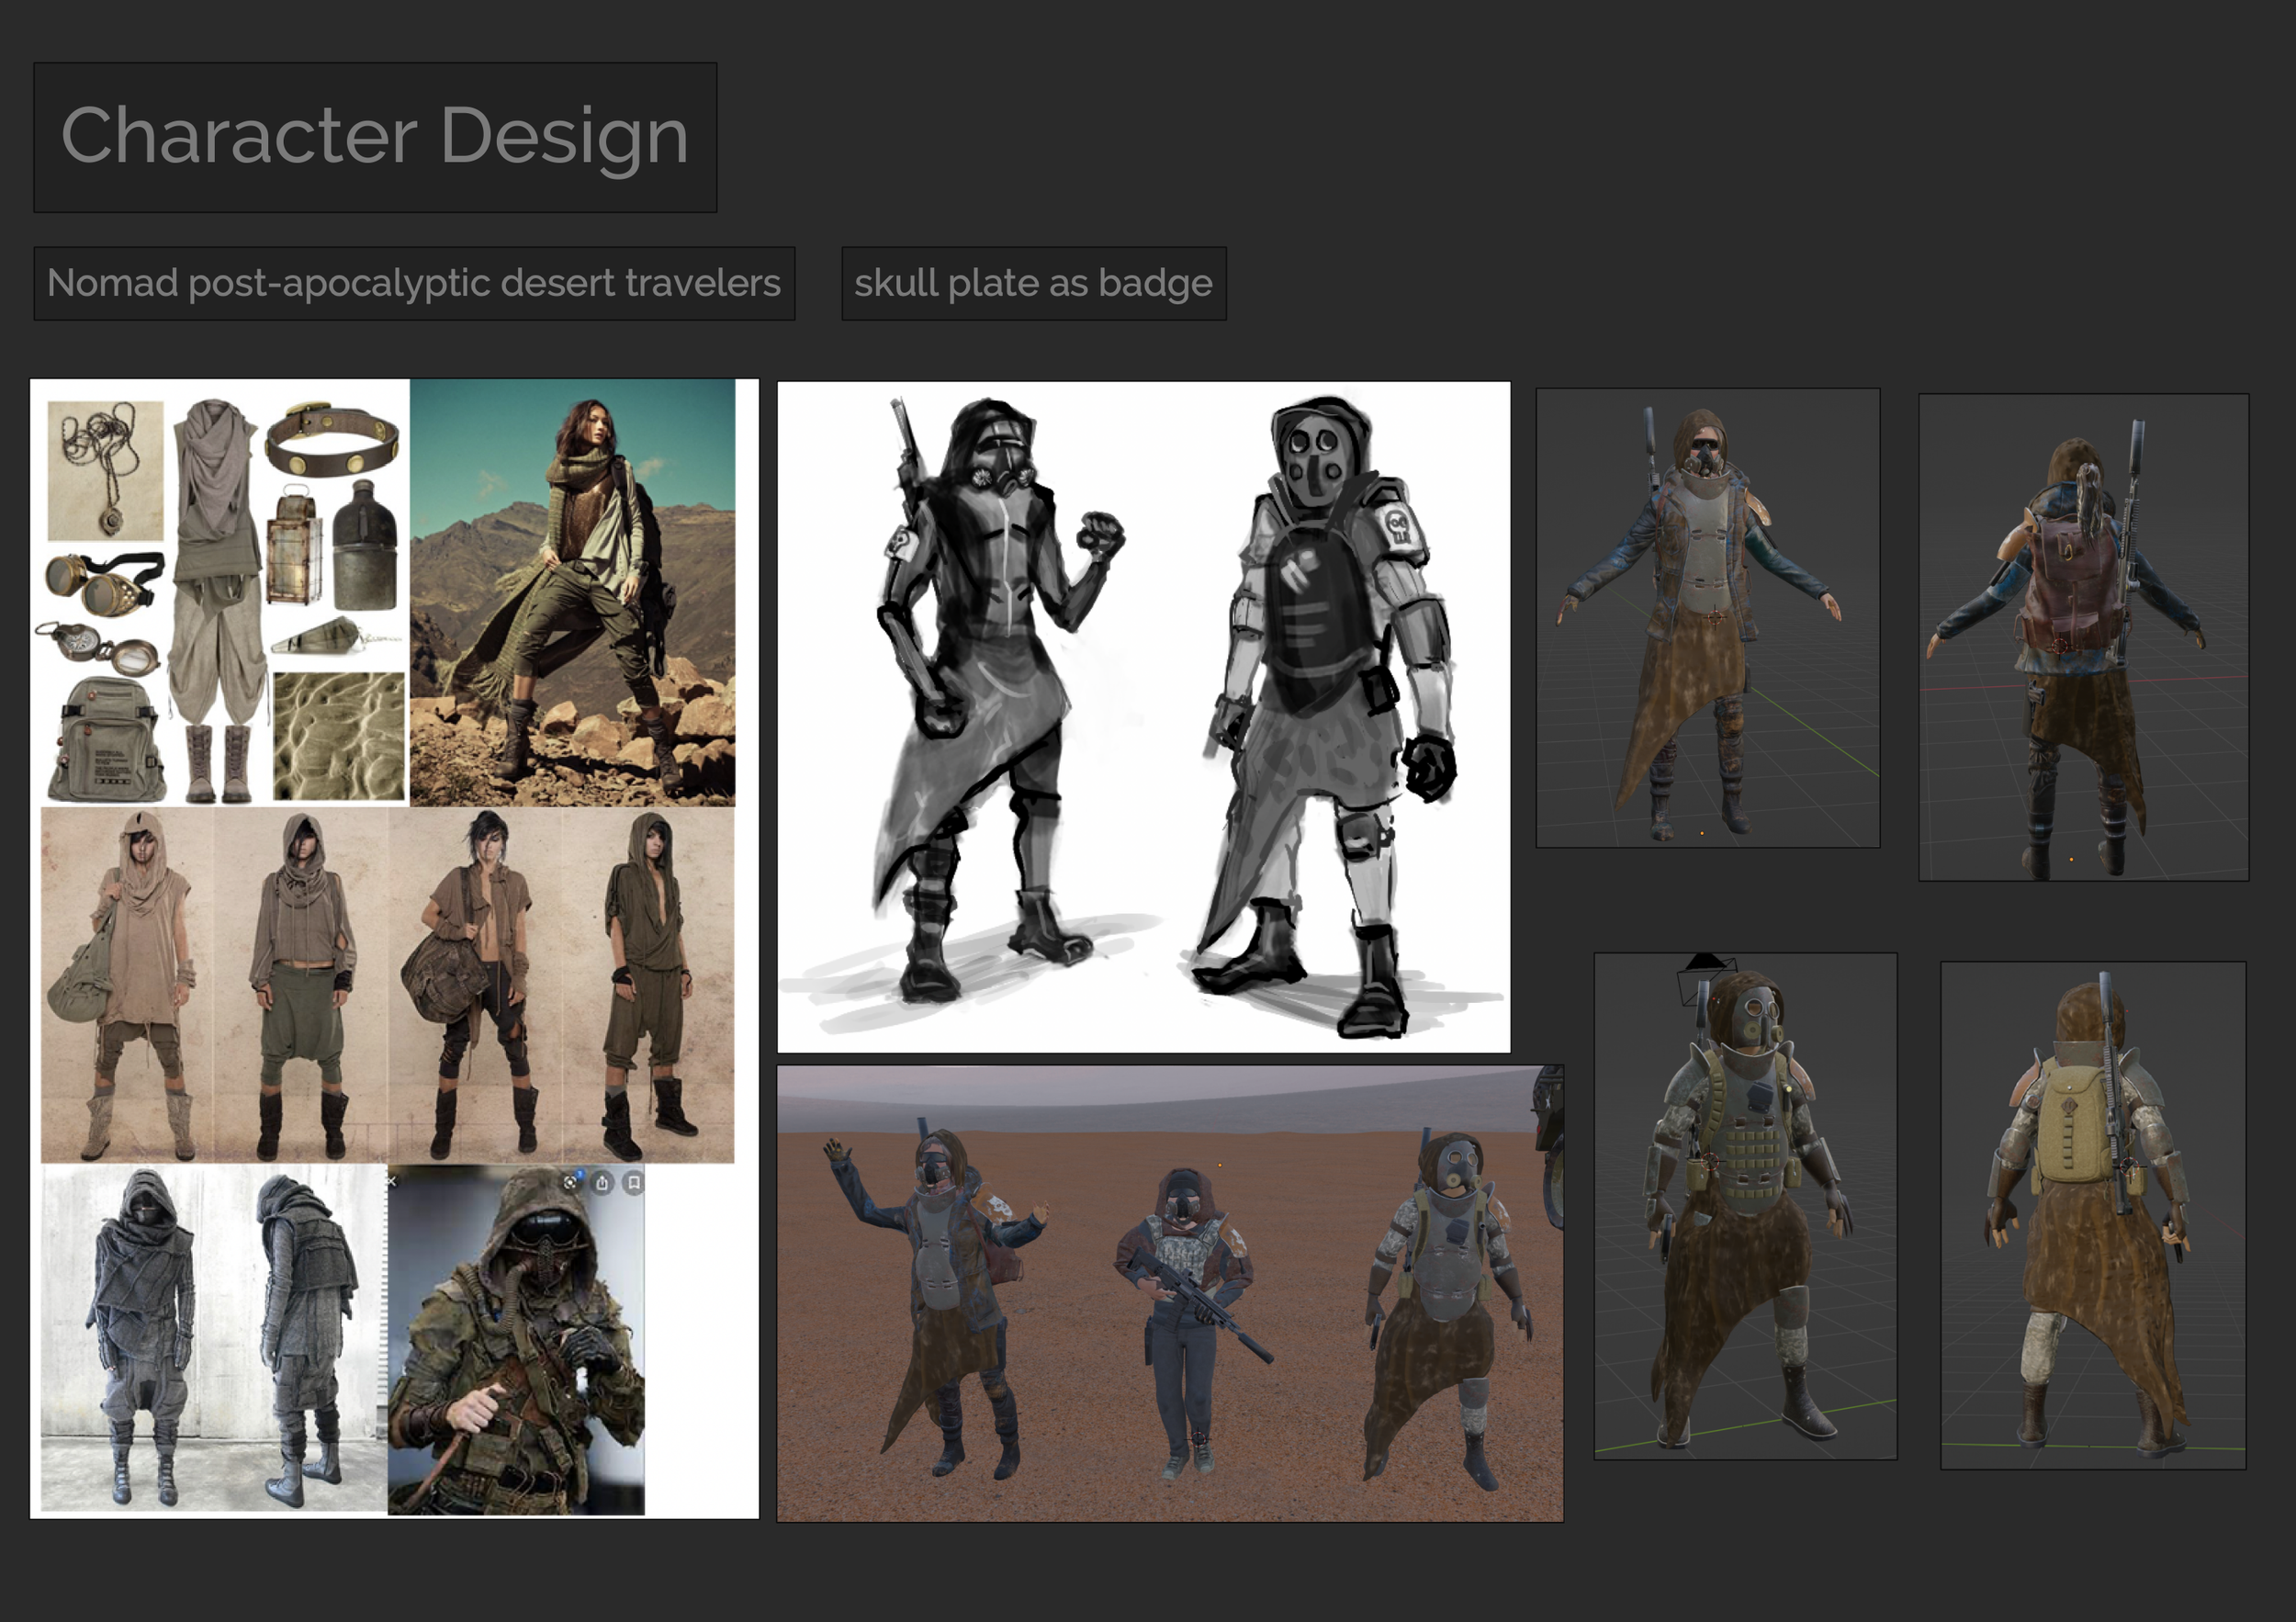Viewport: 2296px width, 1622px height.
Task: Click the bookmark save icon
Action: (x=634, y=1183)
